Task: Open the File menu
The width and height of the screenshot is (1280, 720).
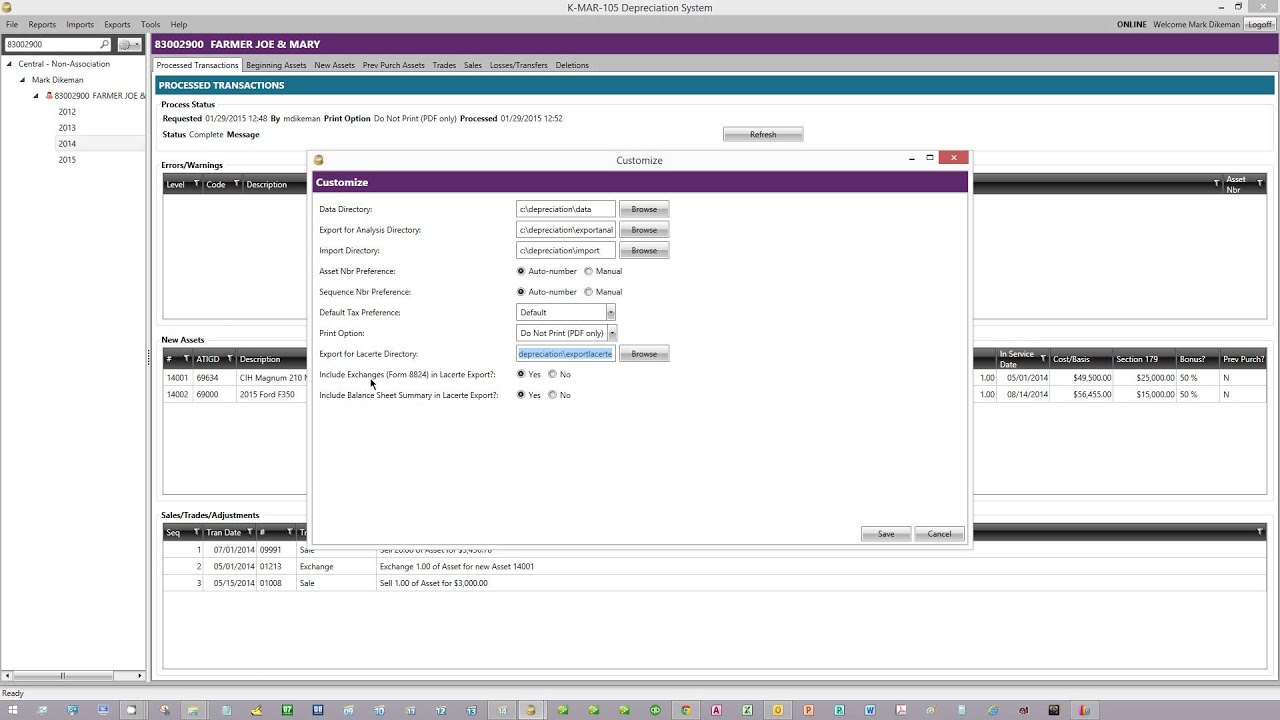Action: click(x=12, y=24)
